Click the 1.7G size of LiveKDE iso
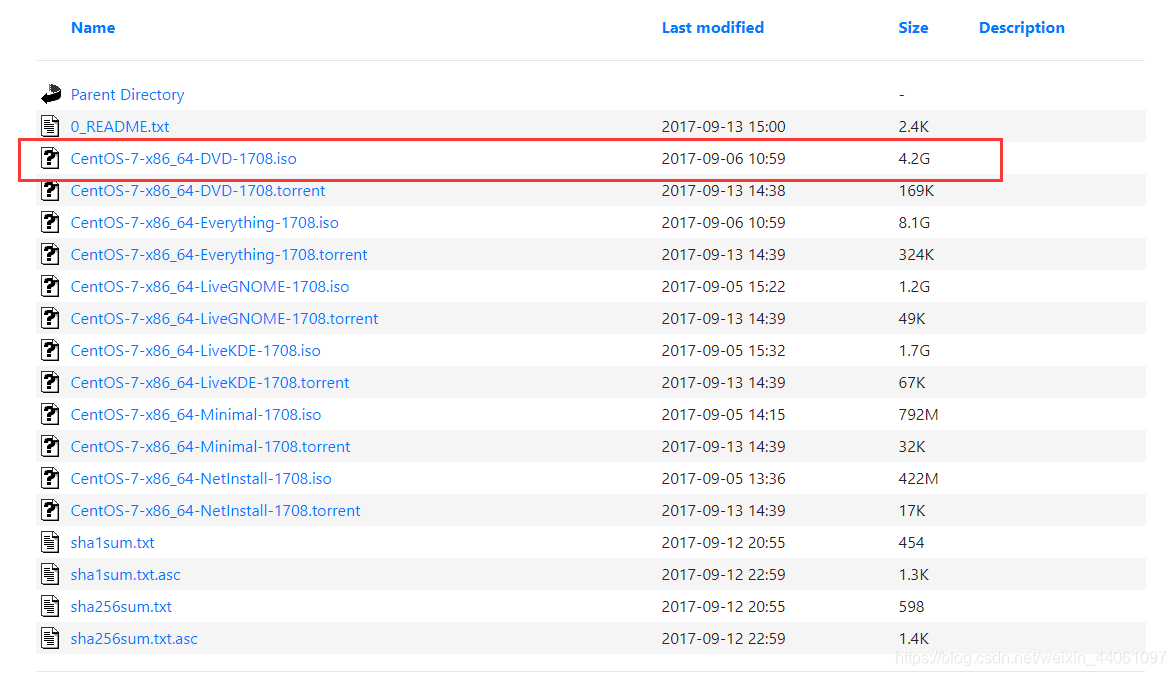The width and height of the screenshot is (1176, 676). tap(914, 350)
